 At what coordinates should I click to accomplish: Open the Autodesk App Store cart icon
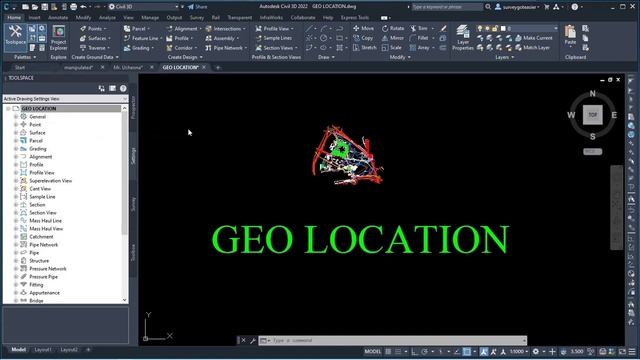tap(547, 7)
